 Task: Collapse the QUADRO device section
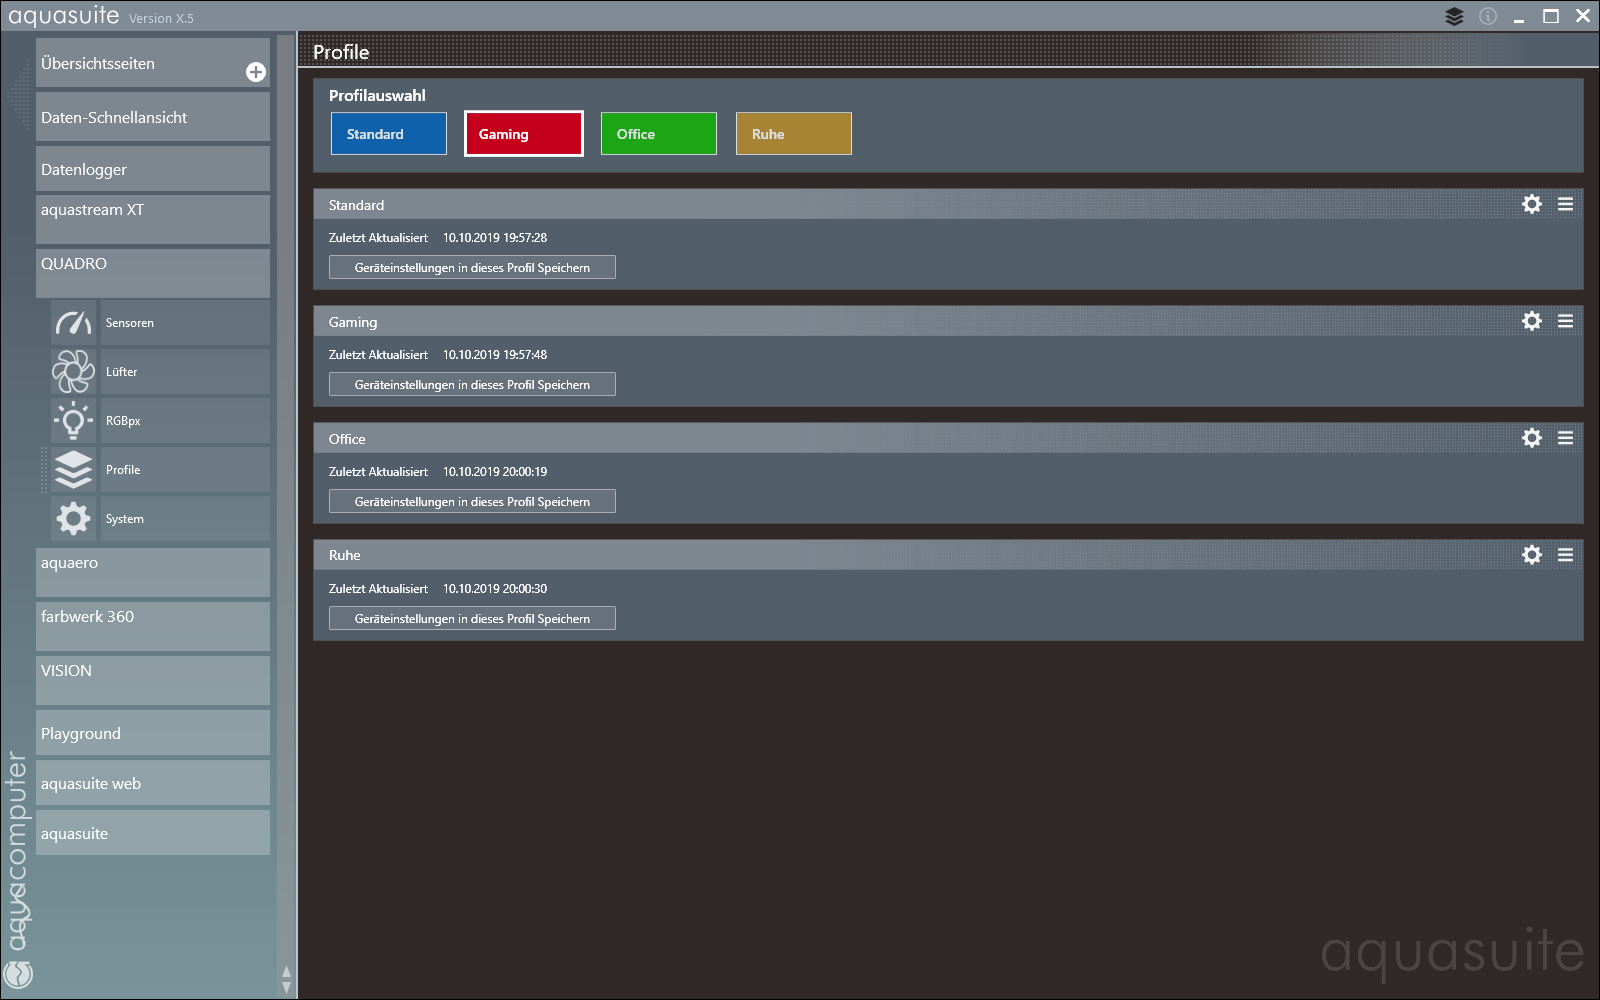153,273
